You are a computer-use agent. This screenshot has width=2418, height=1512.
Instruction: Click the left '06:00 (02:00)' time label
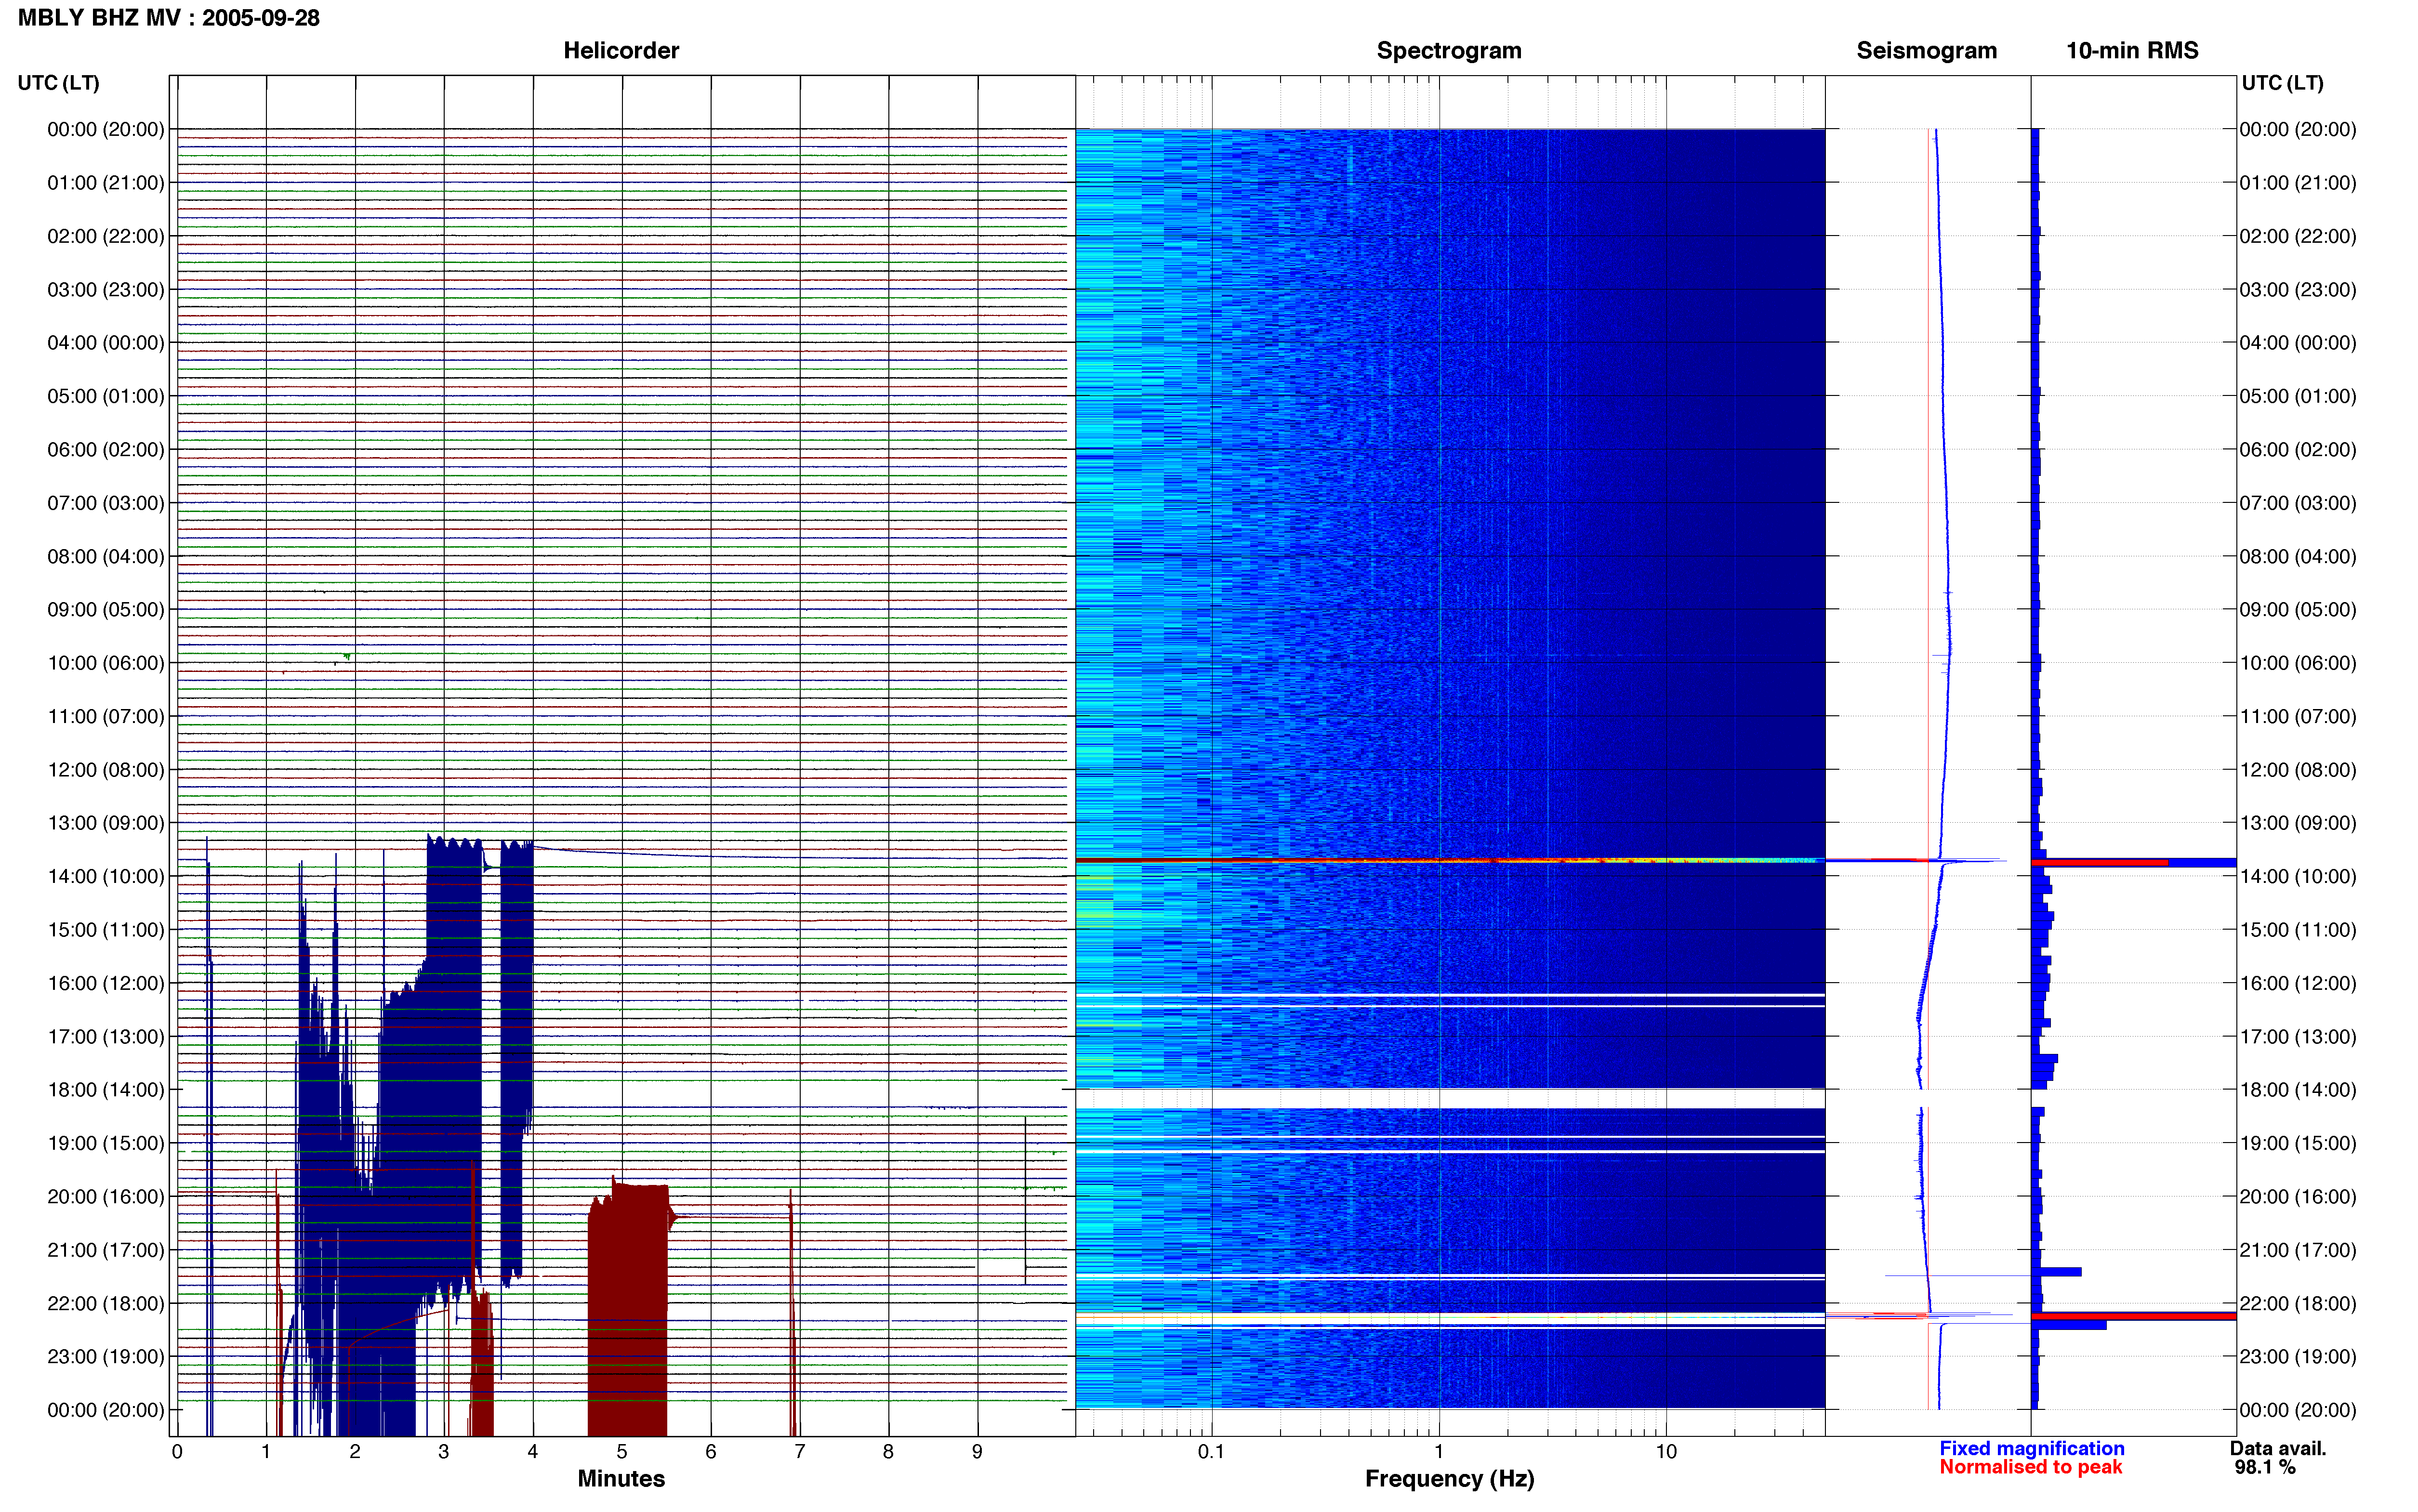[x=106, y=449]
